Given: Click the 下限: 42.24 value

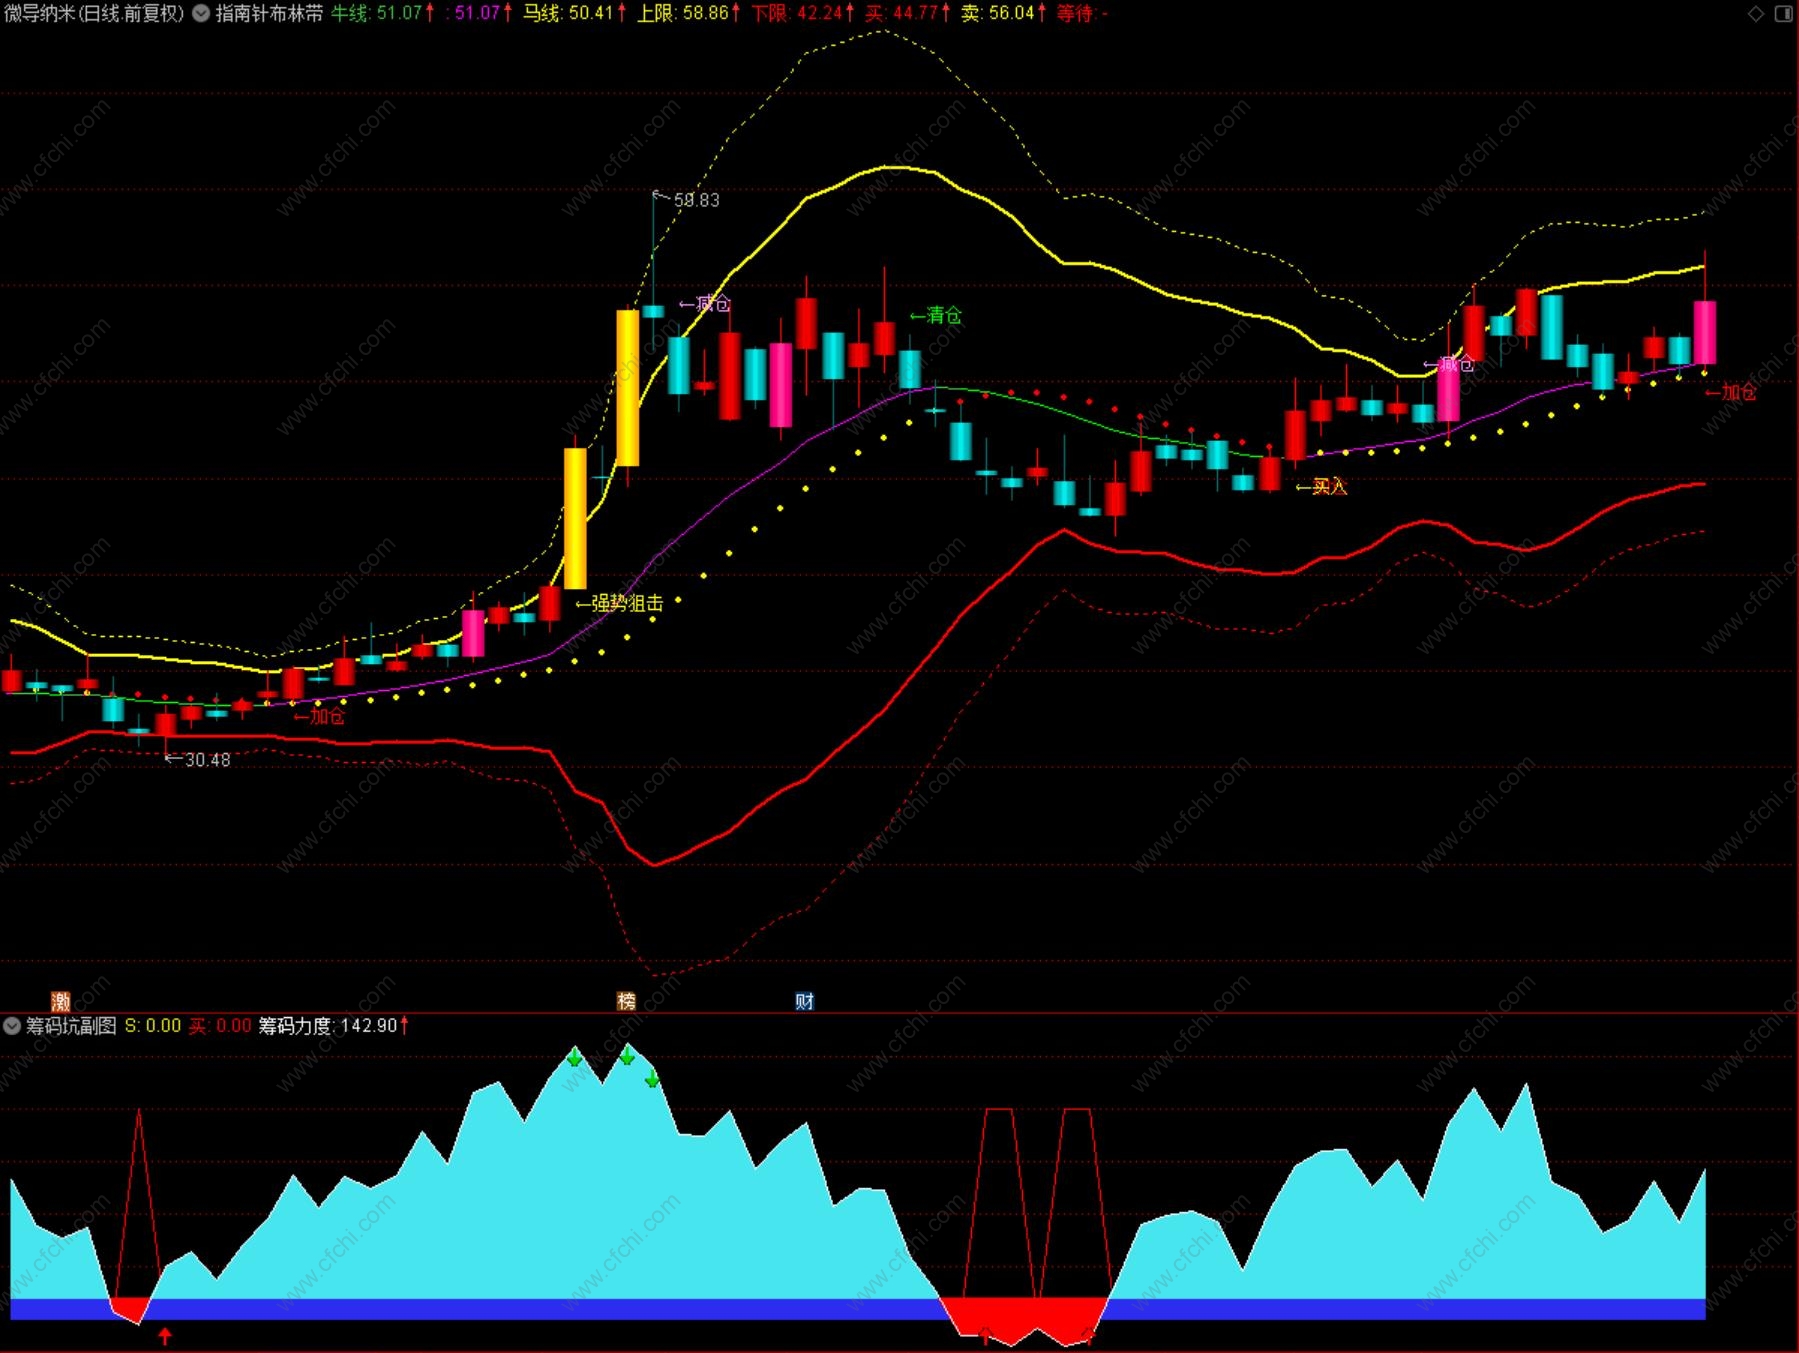Looking at the screenshot, I should pos(802,13).
